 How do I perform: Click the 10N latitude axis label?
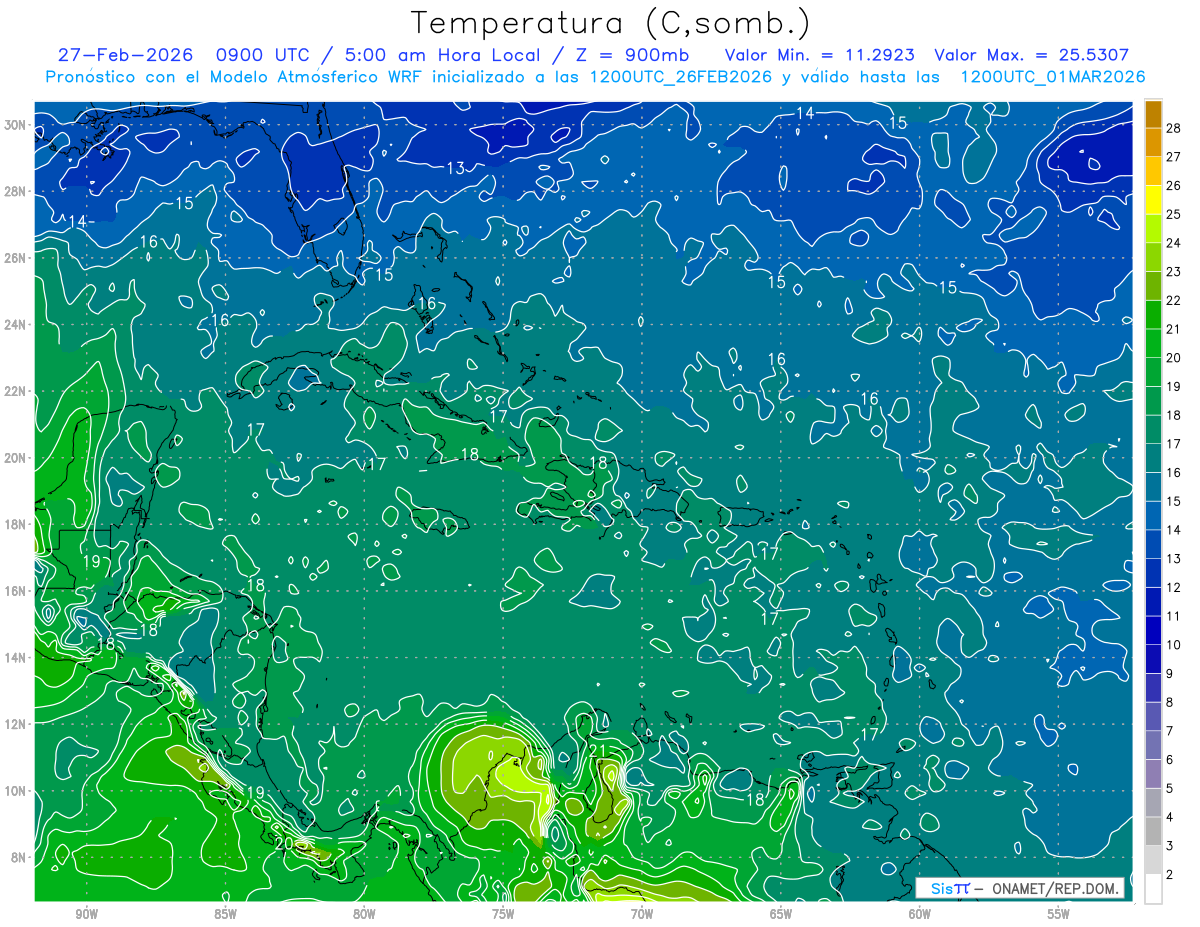(15, 791)
